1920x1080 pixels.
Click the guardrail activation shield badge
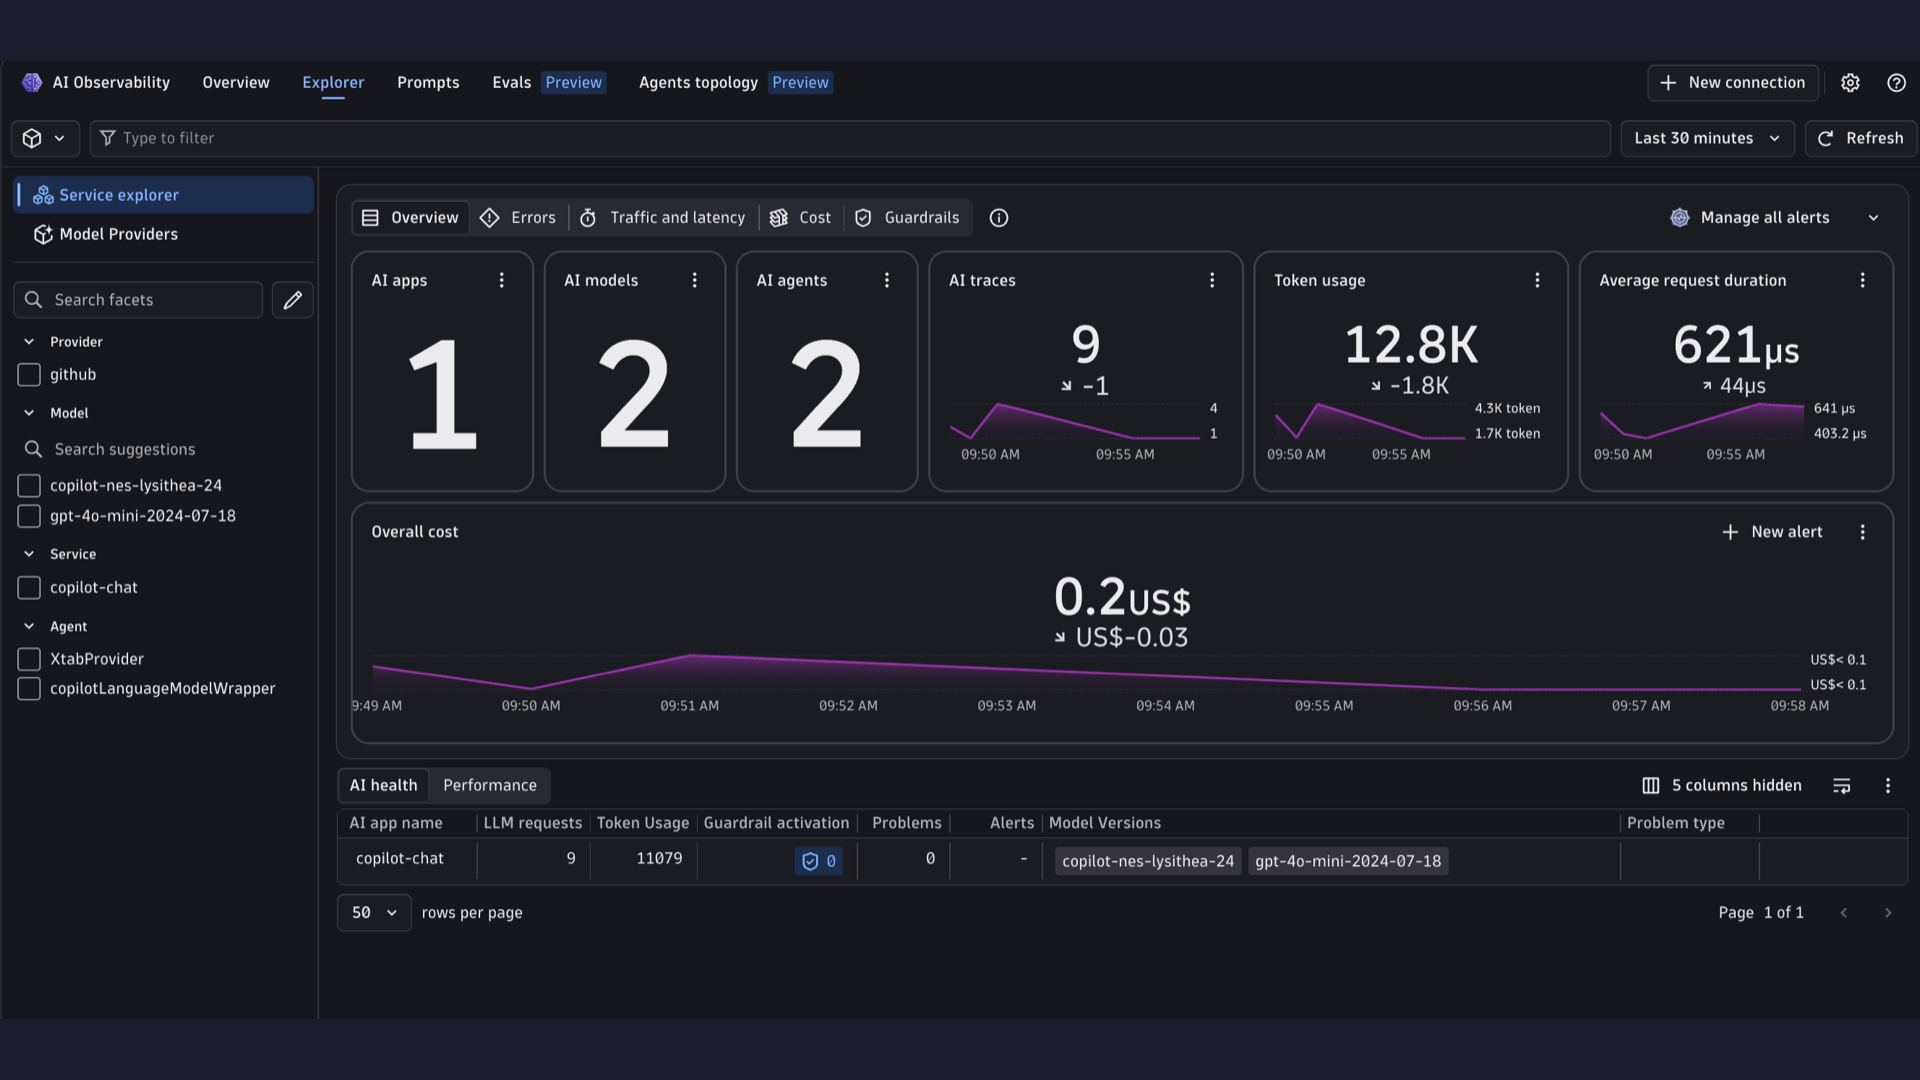pos(819,861)
